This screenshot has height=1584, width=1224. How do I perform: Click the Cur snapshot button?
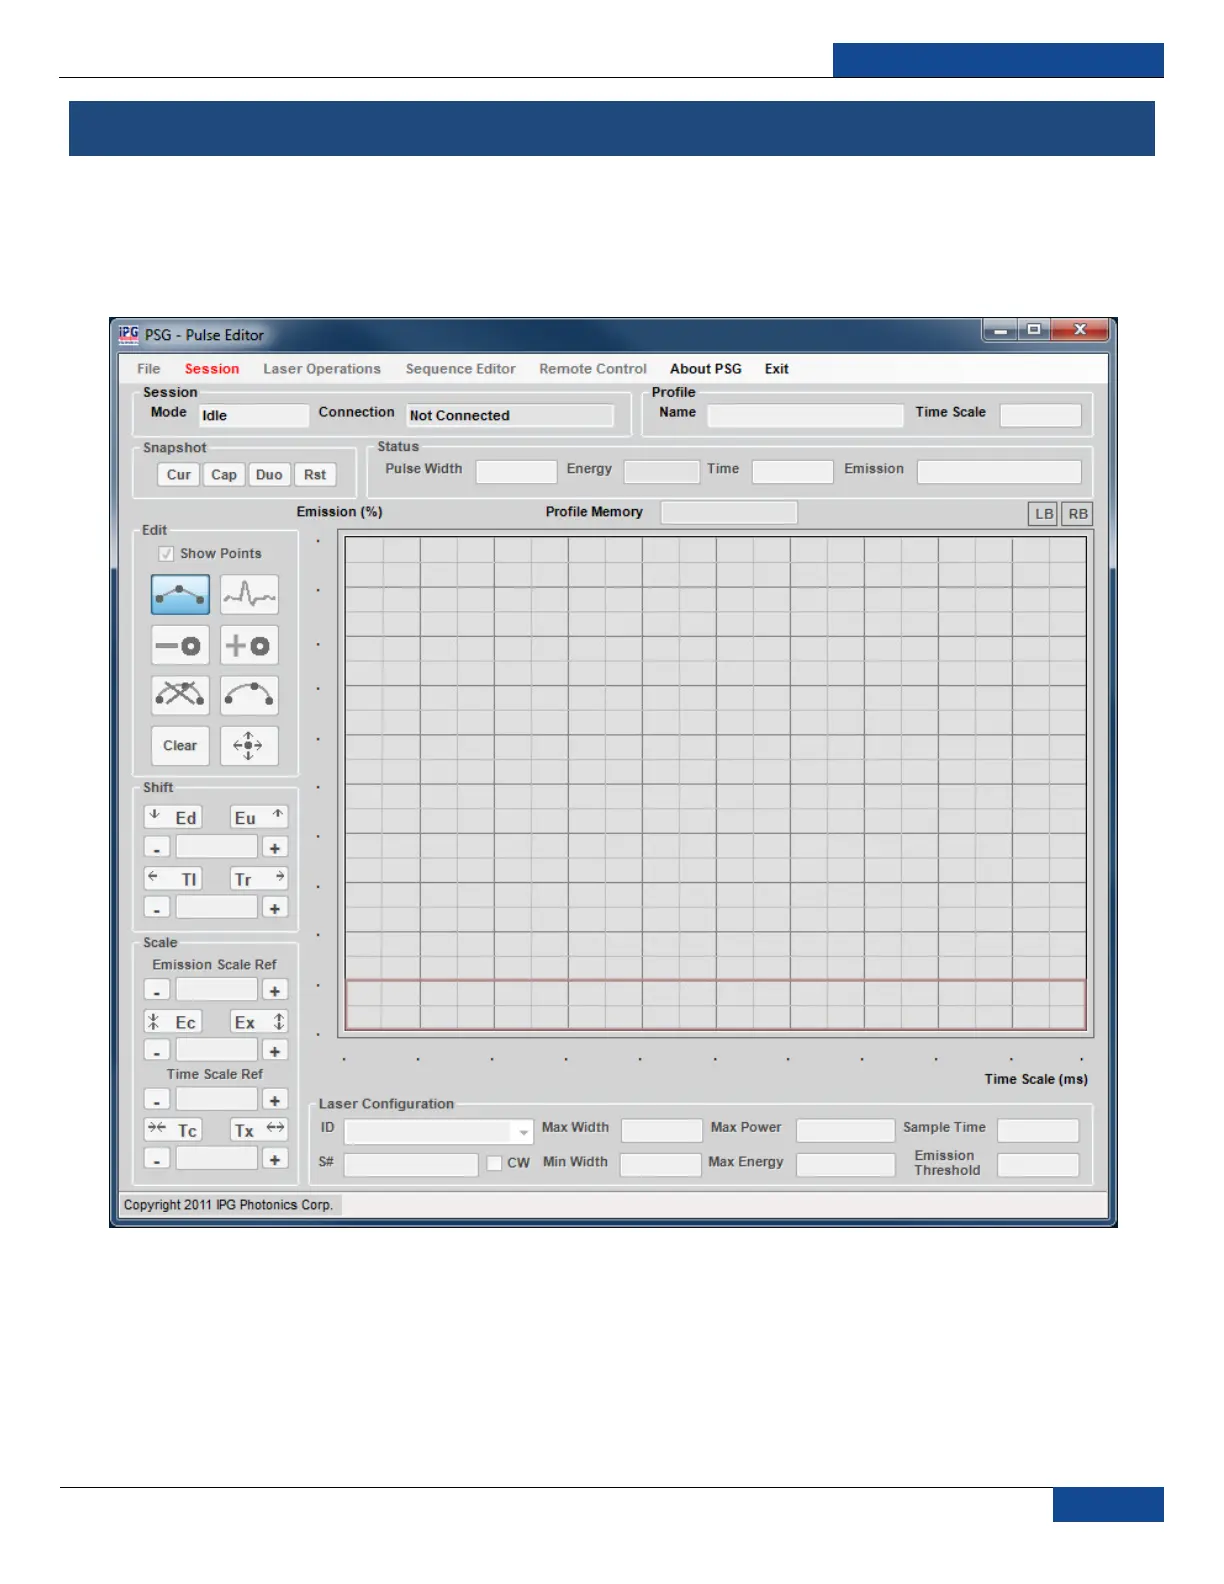[x=179, y=475]
